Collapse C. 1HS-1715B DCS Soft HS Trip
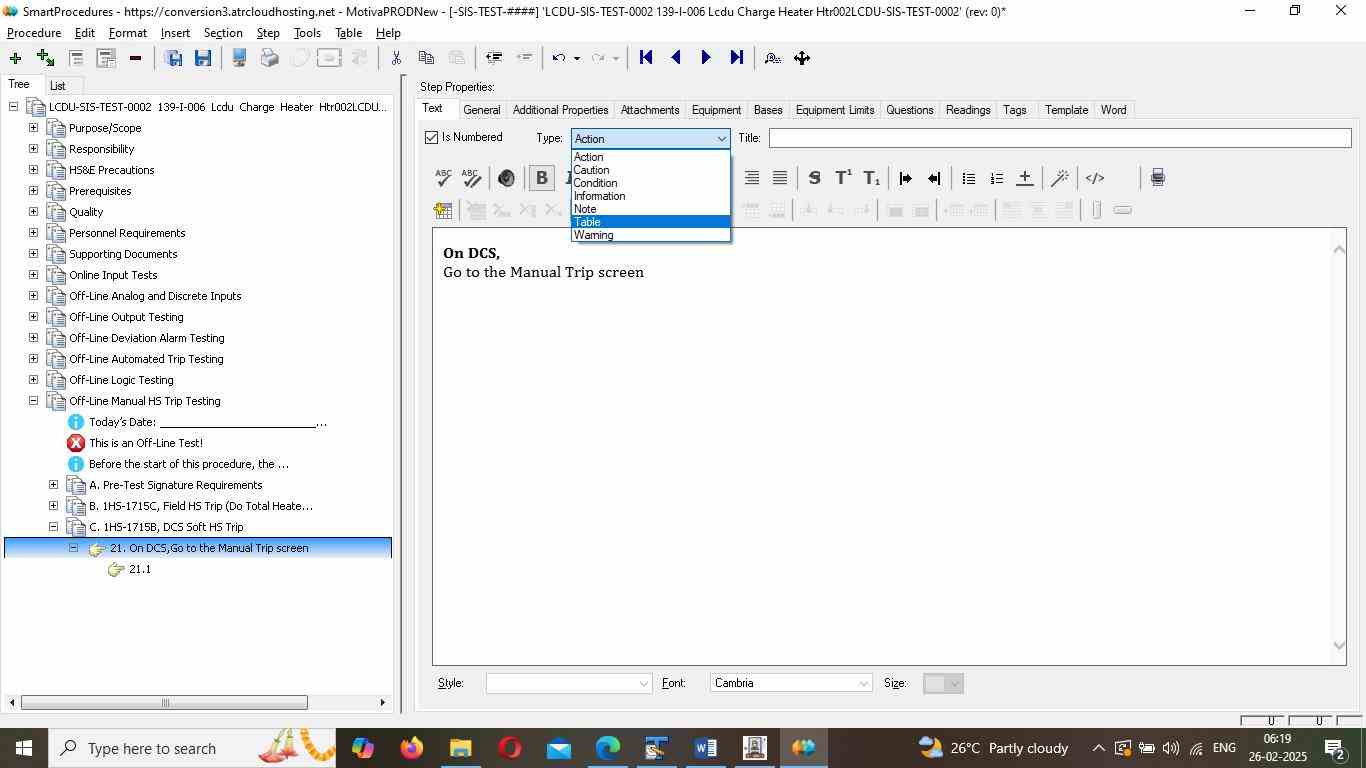 click(x=53, y=527)
